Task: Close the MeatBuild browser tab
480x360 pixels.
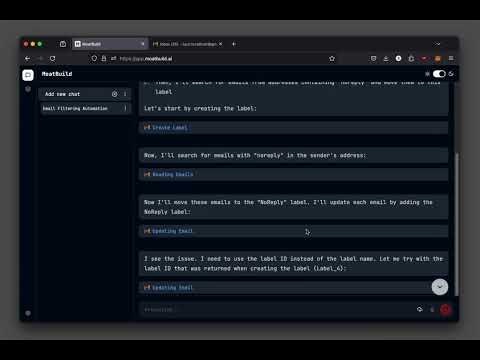Action: pos(143,44)
